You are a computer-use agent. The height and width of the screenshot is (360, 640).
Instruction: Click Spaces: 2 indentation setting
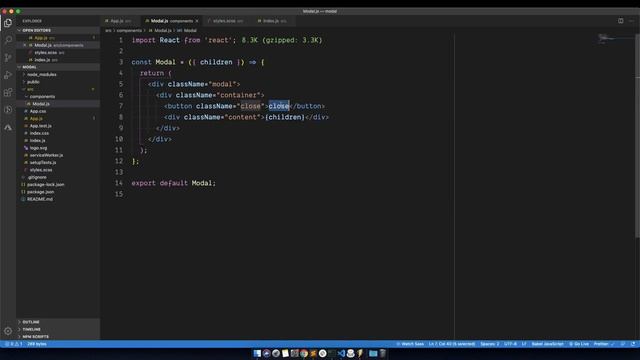489,344
